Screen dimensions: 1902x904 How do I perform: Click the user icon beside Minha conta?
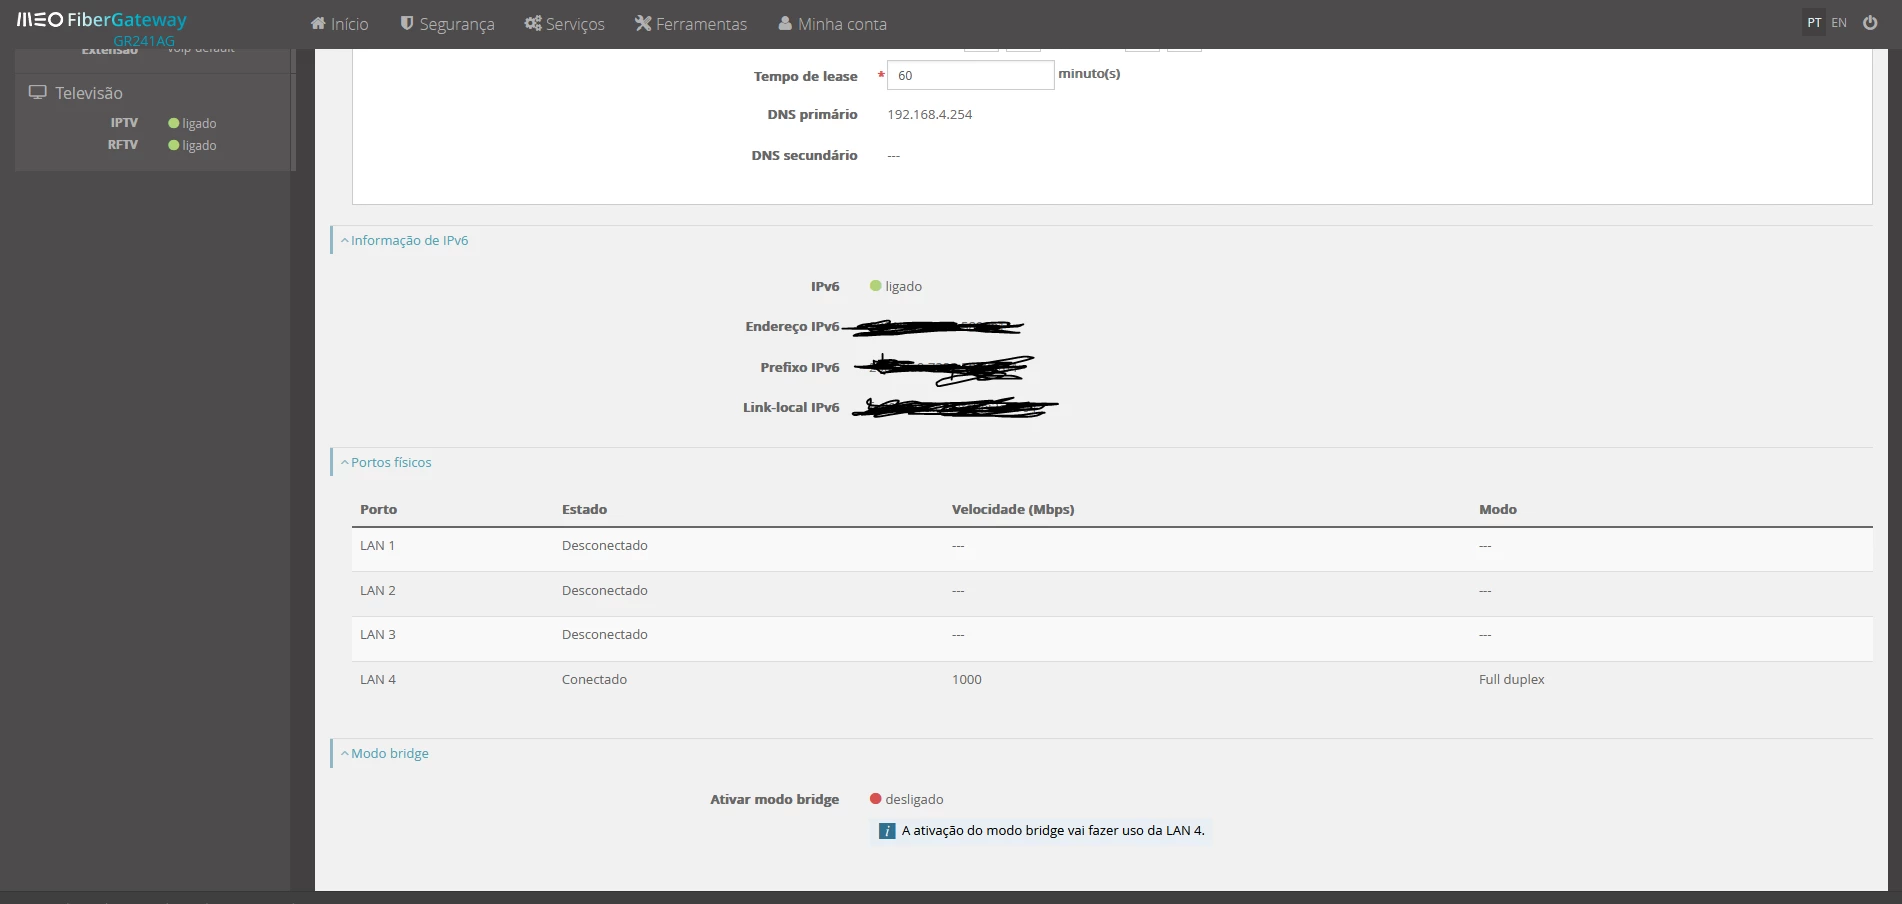(x=786, y=23)
